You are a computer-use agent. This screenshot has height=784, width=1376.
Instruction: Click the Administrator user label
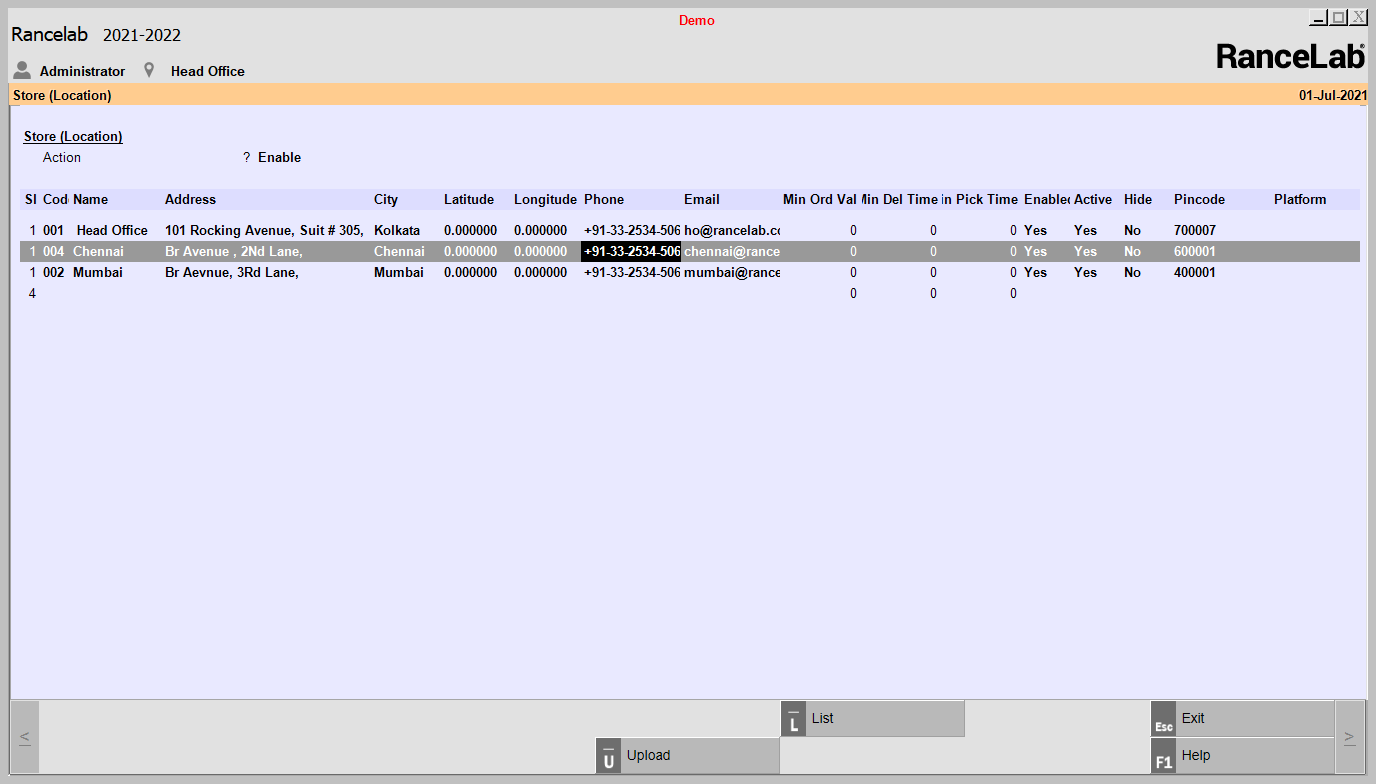pos(83,72)
